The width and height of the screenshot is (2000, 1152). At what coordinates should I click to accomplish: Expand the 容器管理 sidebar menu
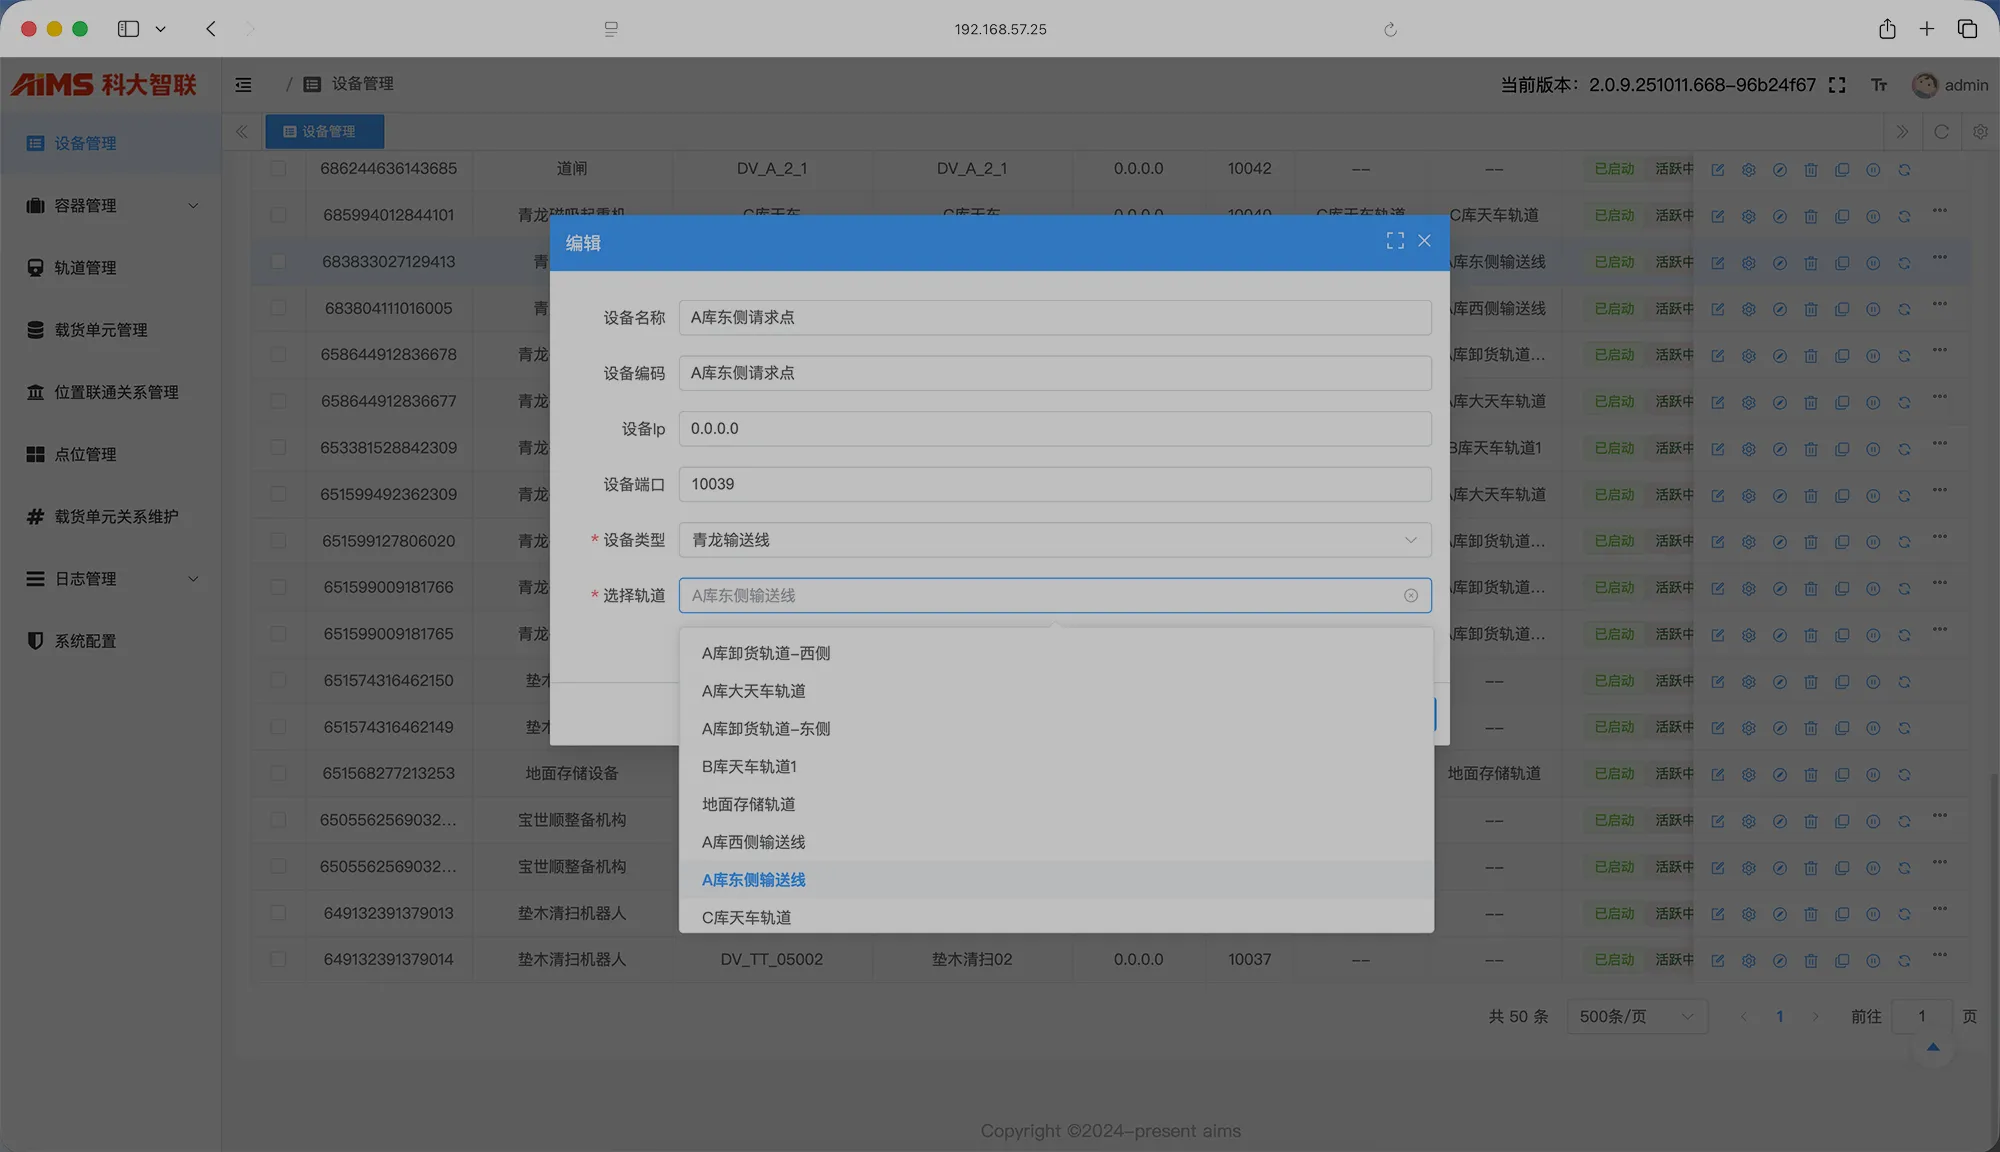111,205
